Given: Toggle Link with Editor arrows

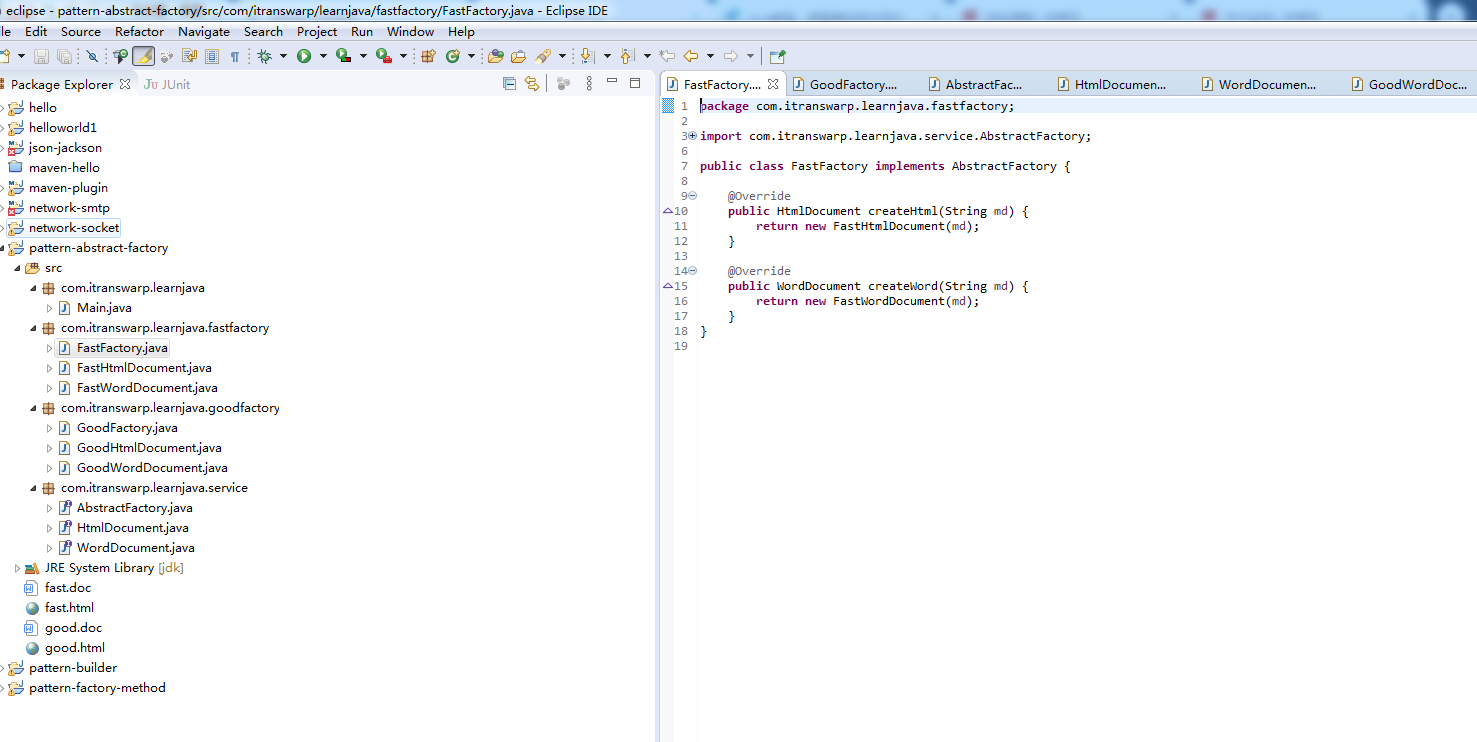Looking at the screenshot, I should (x=532, y=84).
